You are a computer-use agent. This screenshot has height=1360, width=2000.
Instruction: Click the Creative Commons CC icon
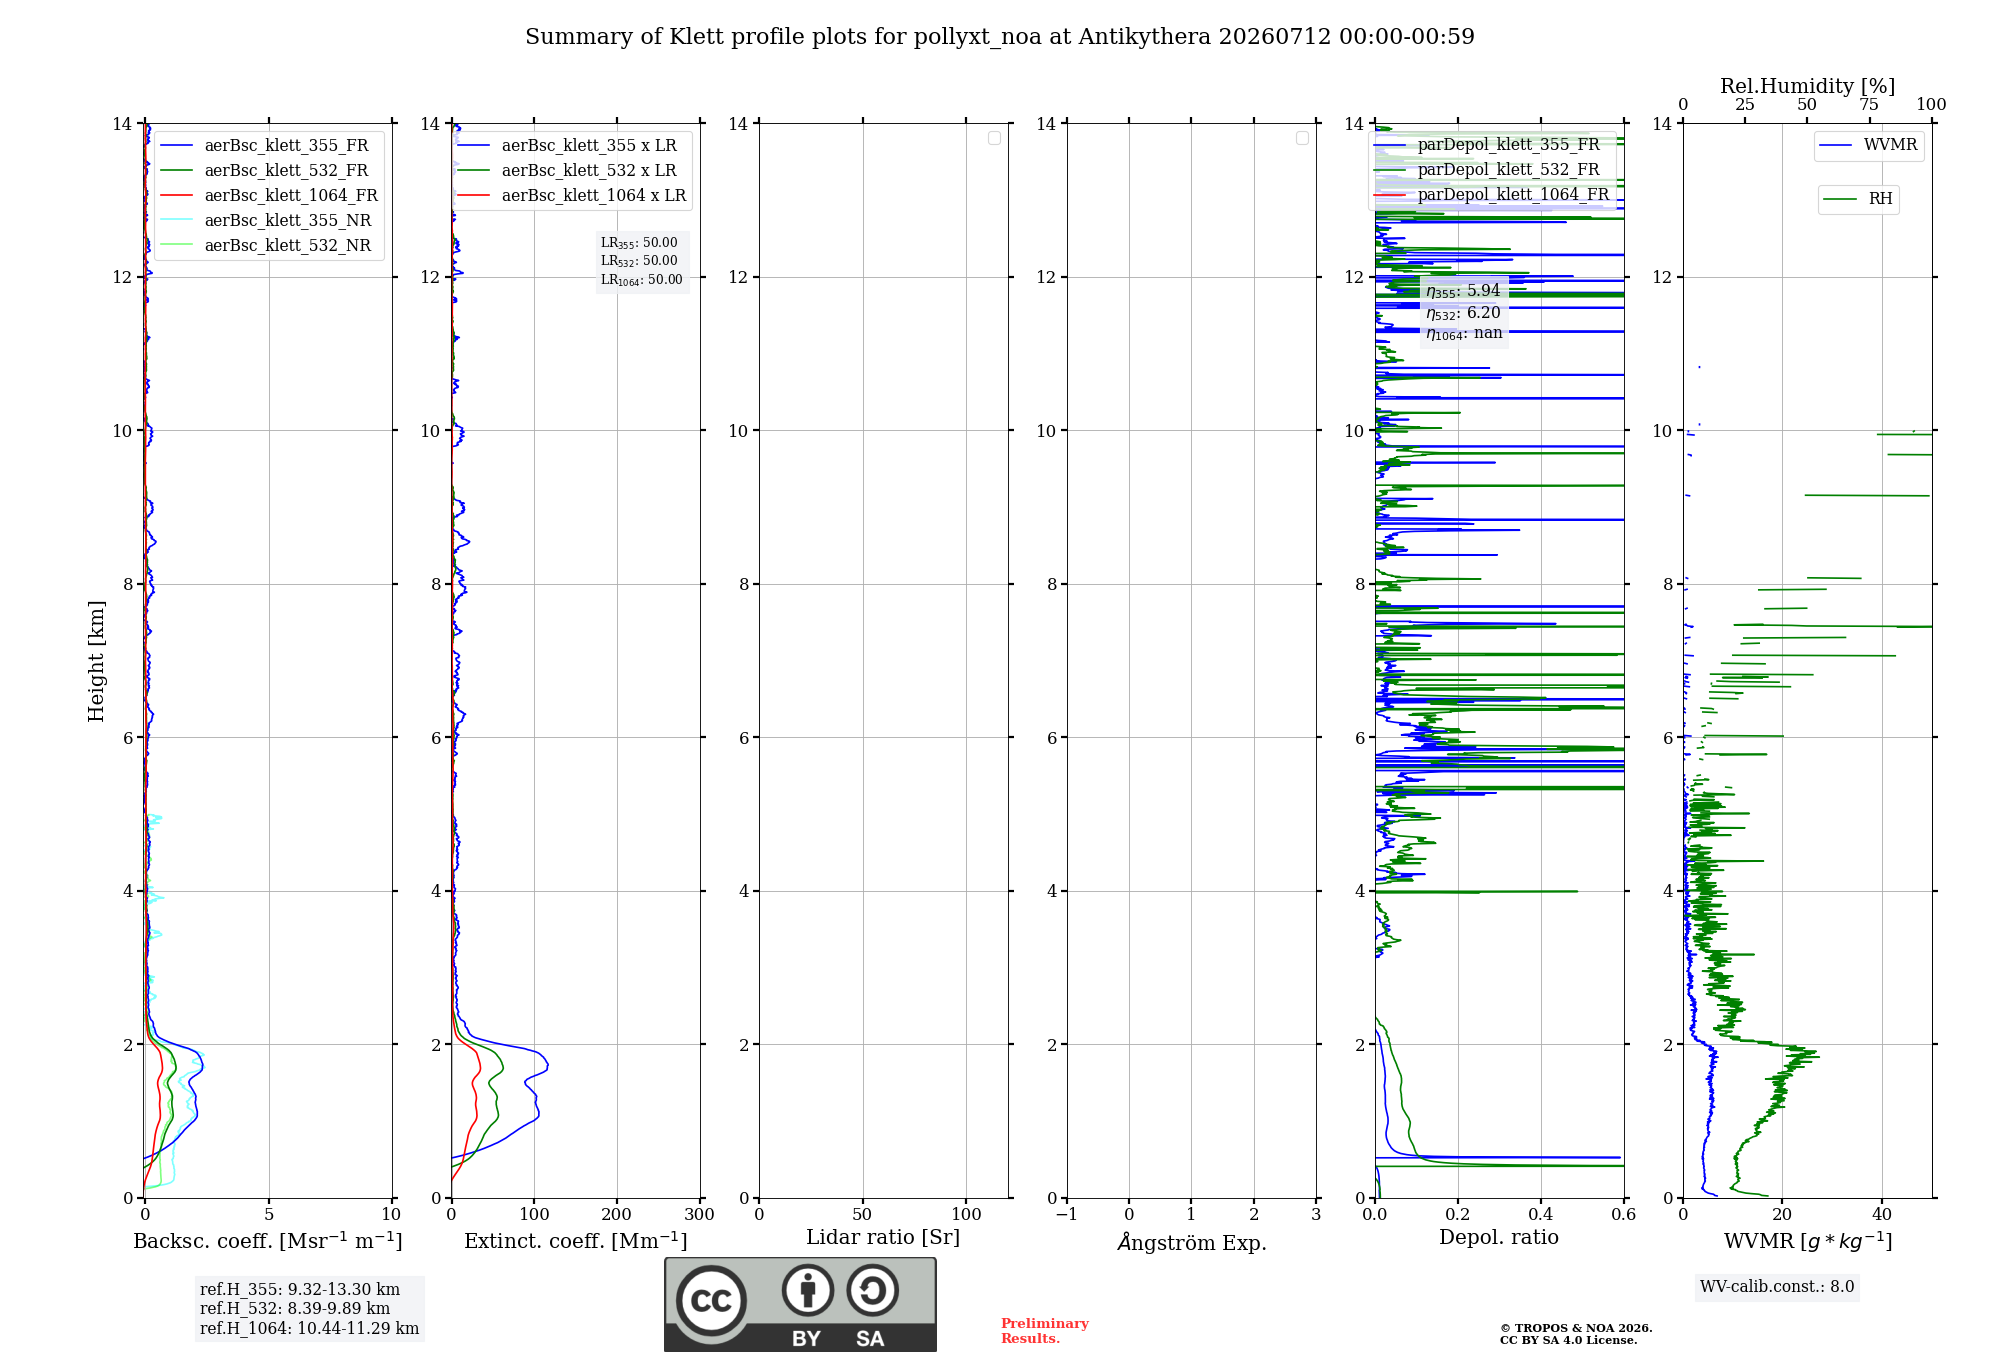tap(711, 1301)
